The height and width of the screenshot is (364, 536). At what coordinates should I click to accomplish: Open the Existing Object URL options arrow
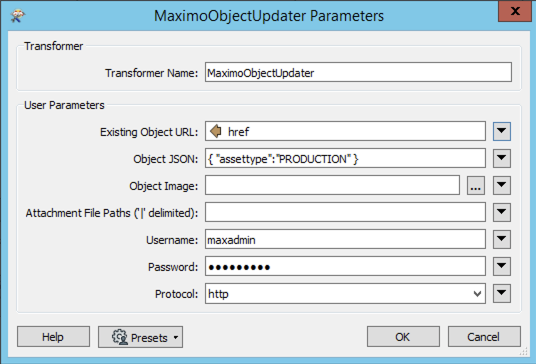[501, 131]
